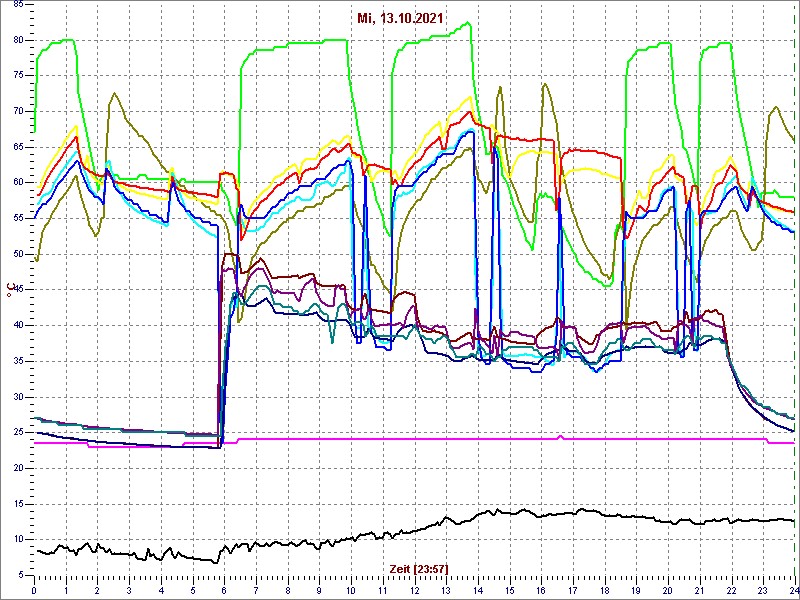Image resolution: width=800 pixels, height=600 pixels.
Task: Click the °C unit label on vertical axis
Action: (9, 290)
